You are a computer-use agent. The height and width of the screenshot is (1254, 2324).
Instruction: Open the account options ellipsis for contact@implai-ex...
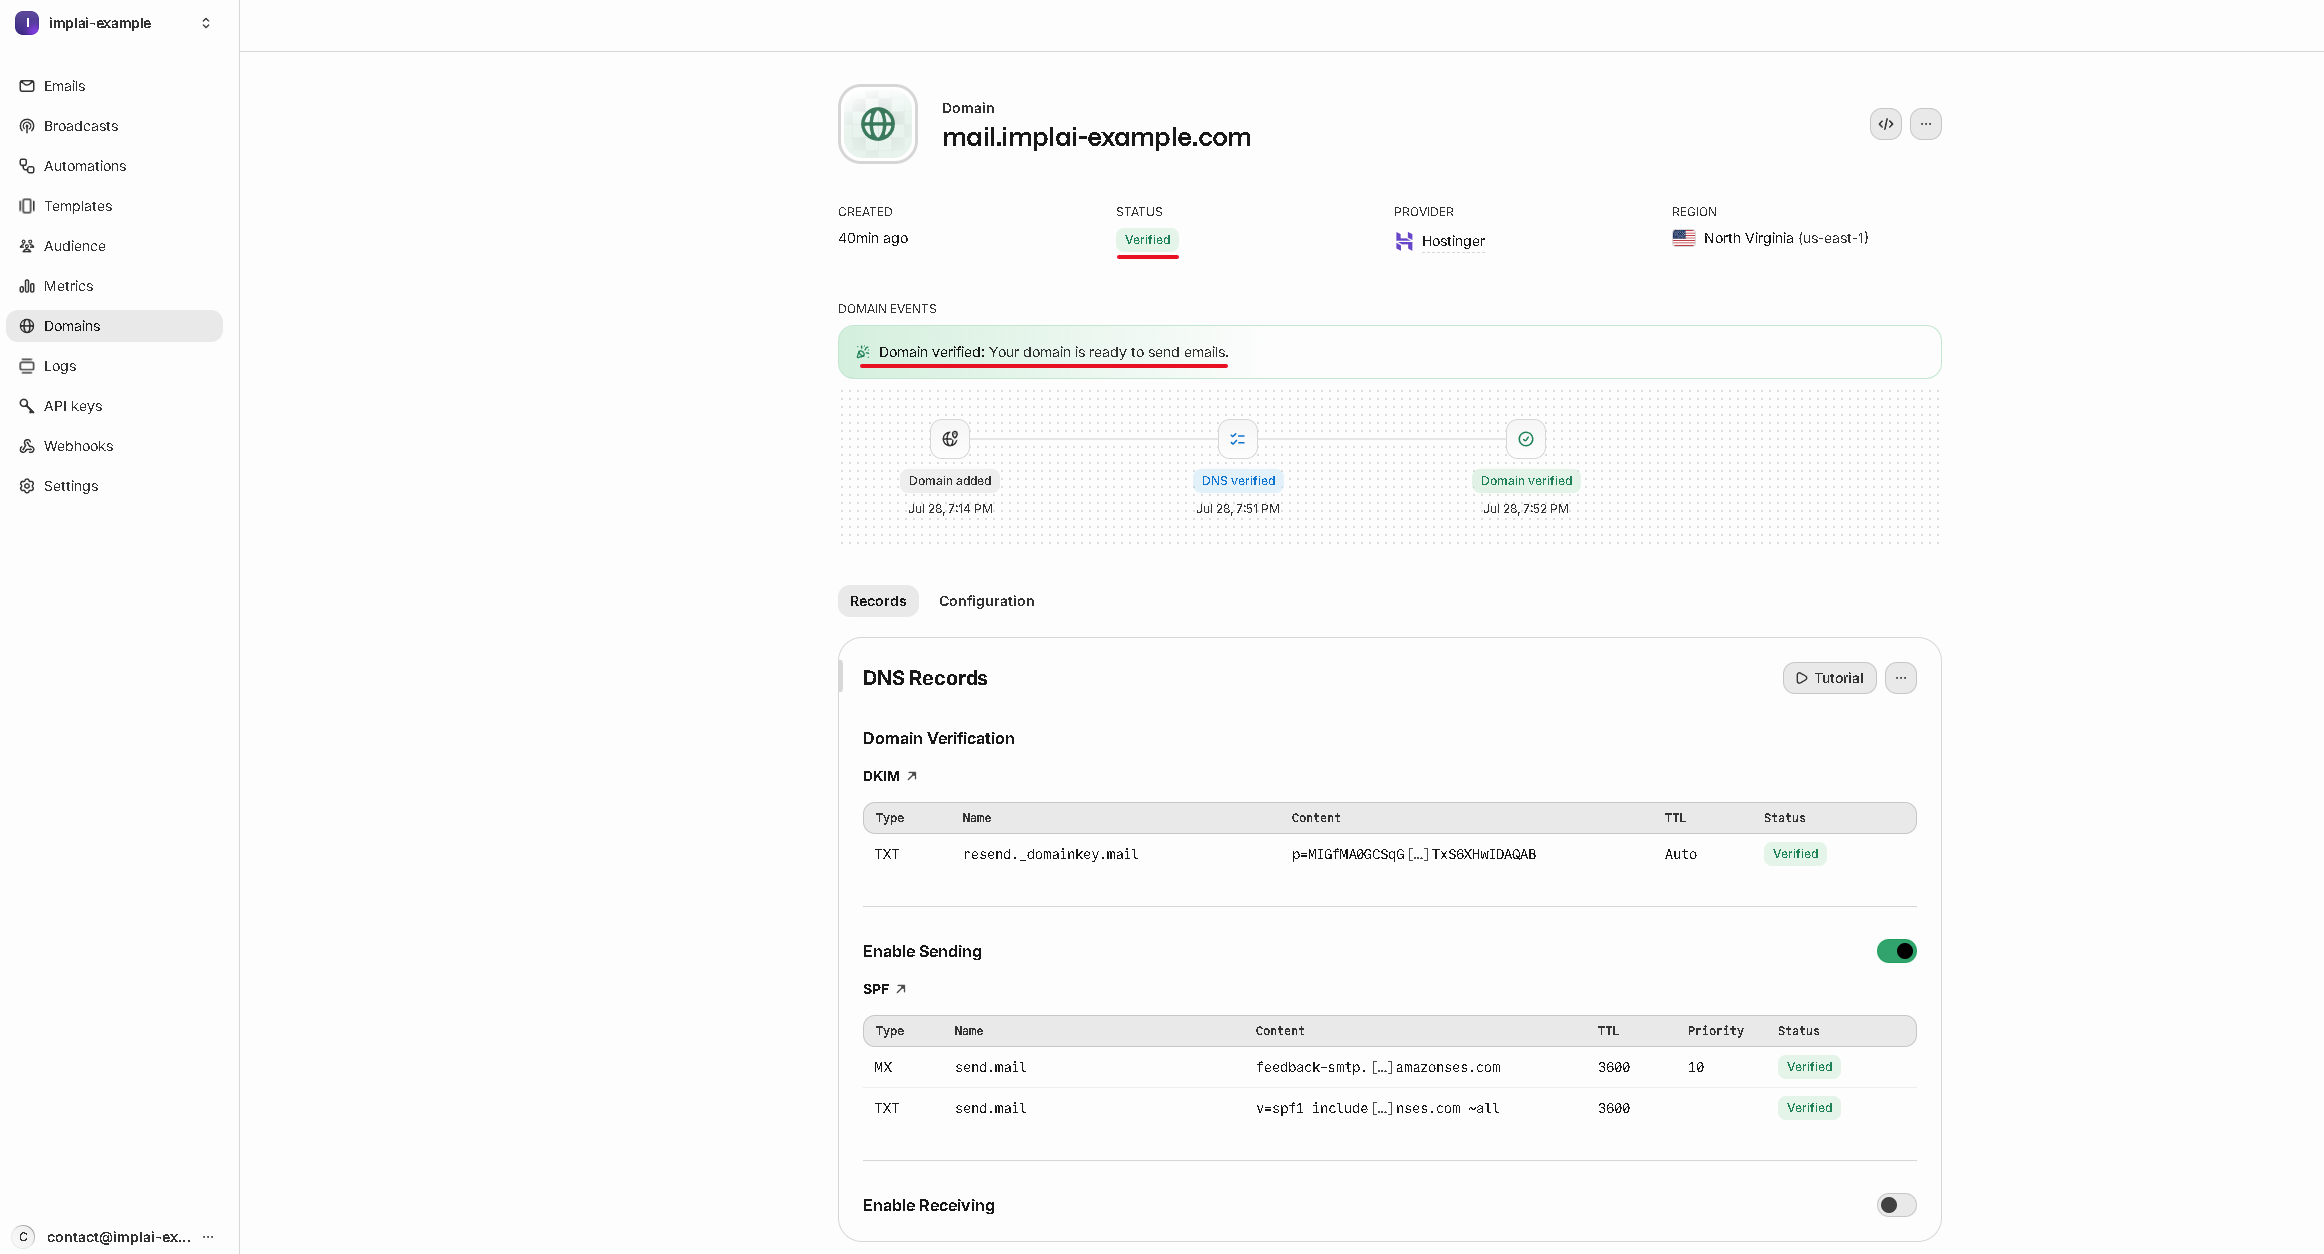pyautogui.click(x=208, y=1237)
